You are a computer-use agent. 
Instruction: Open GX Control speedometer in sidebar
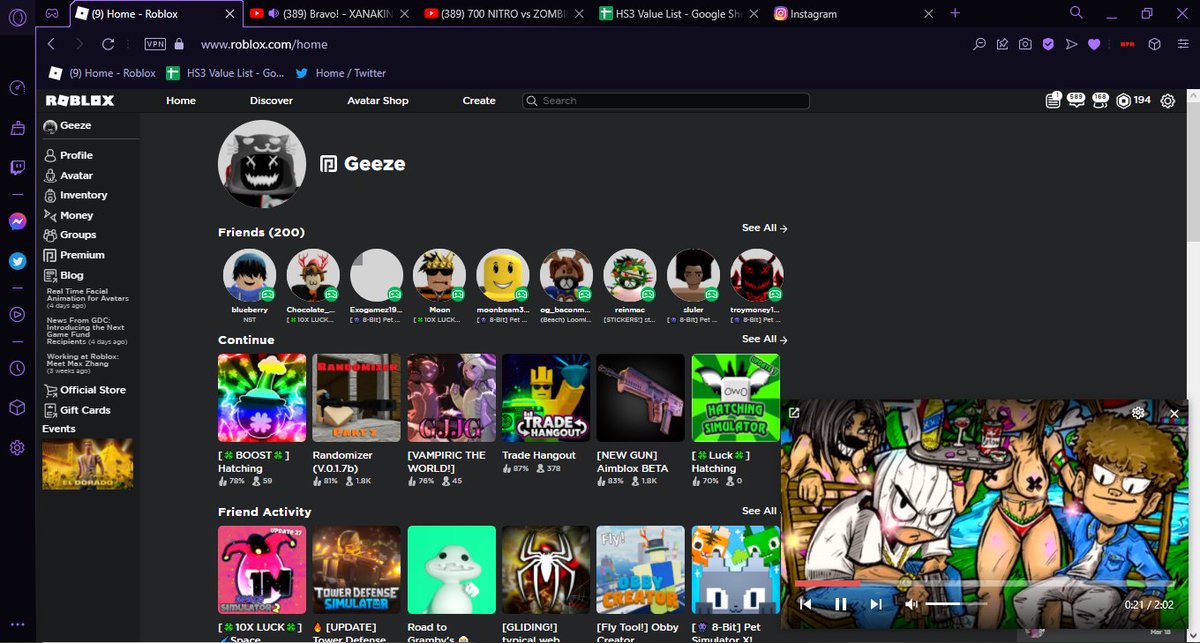pyautogui.click(x=17, y=88)
